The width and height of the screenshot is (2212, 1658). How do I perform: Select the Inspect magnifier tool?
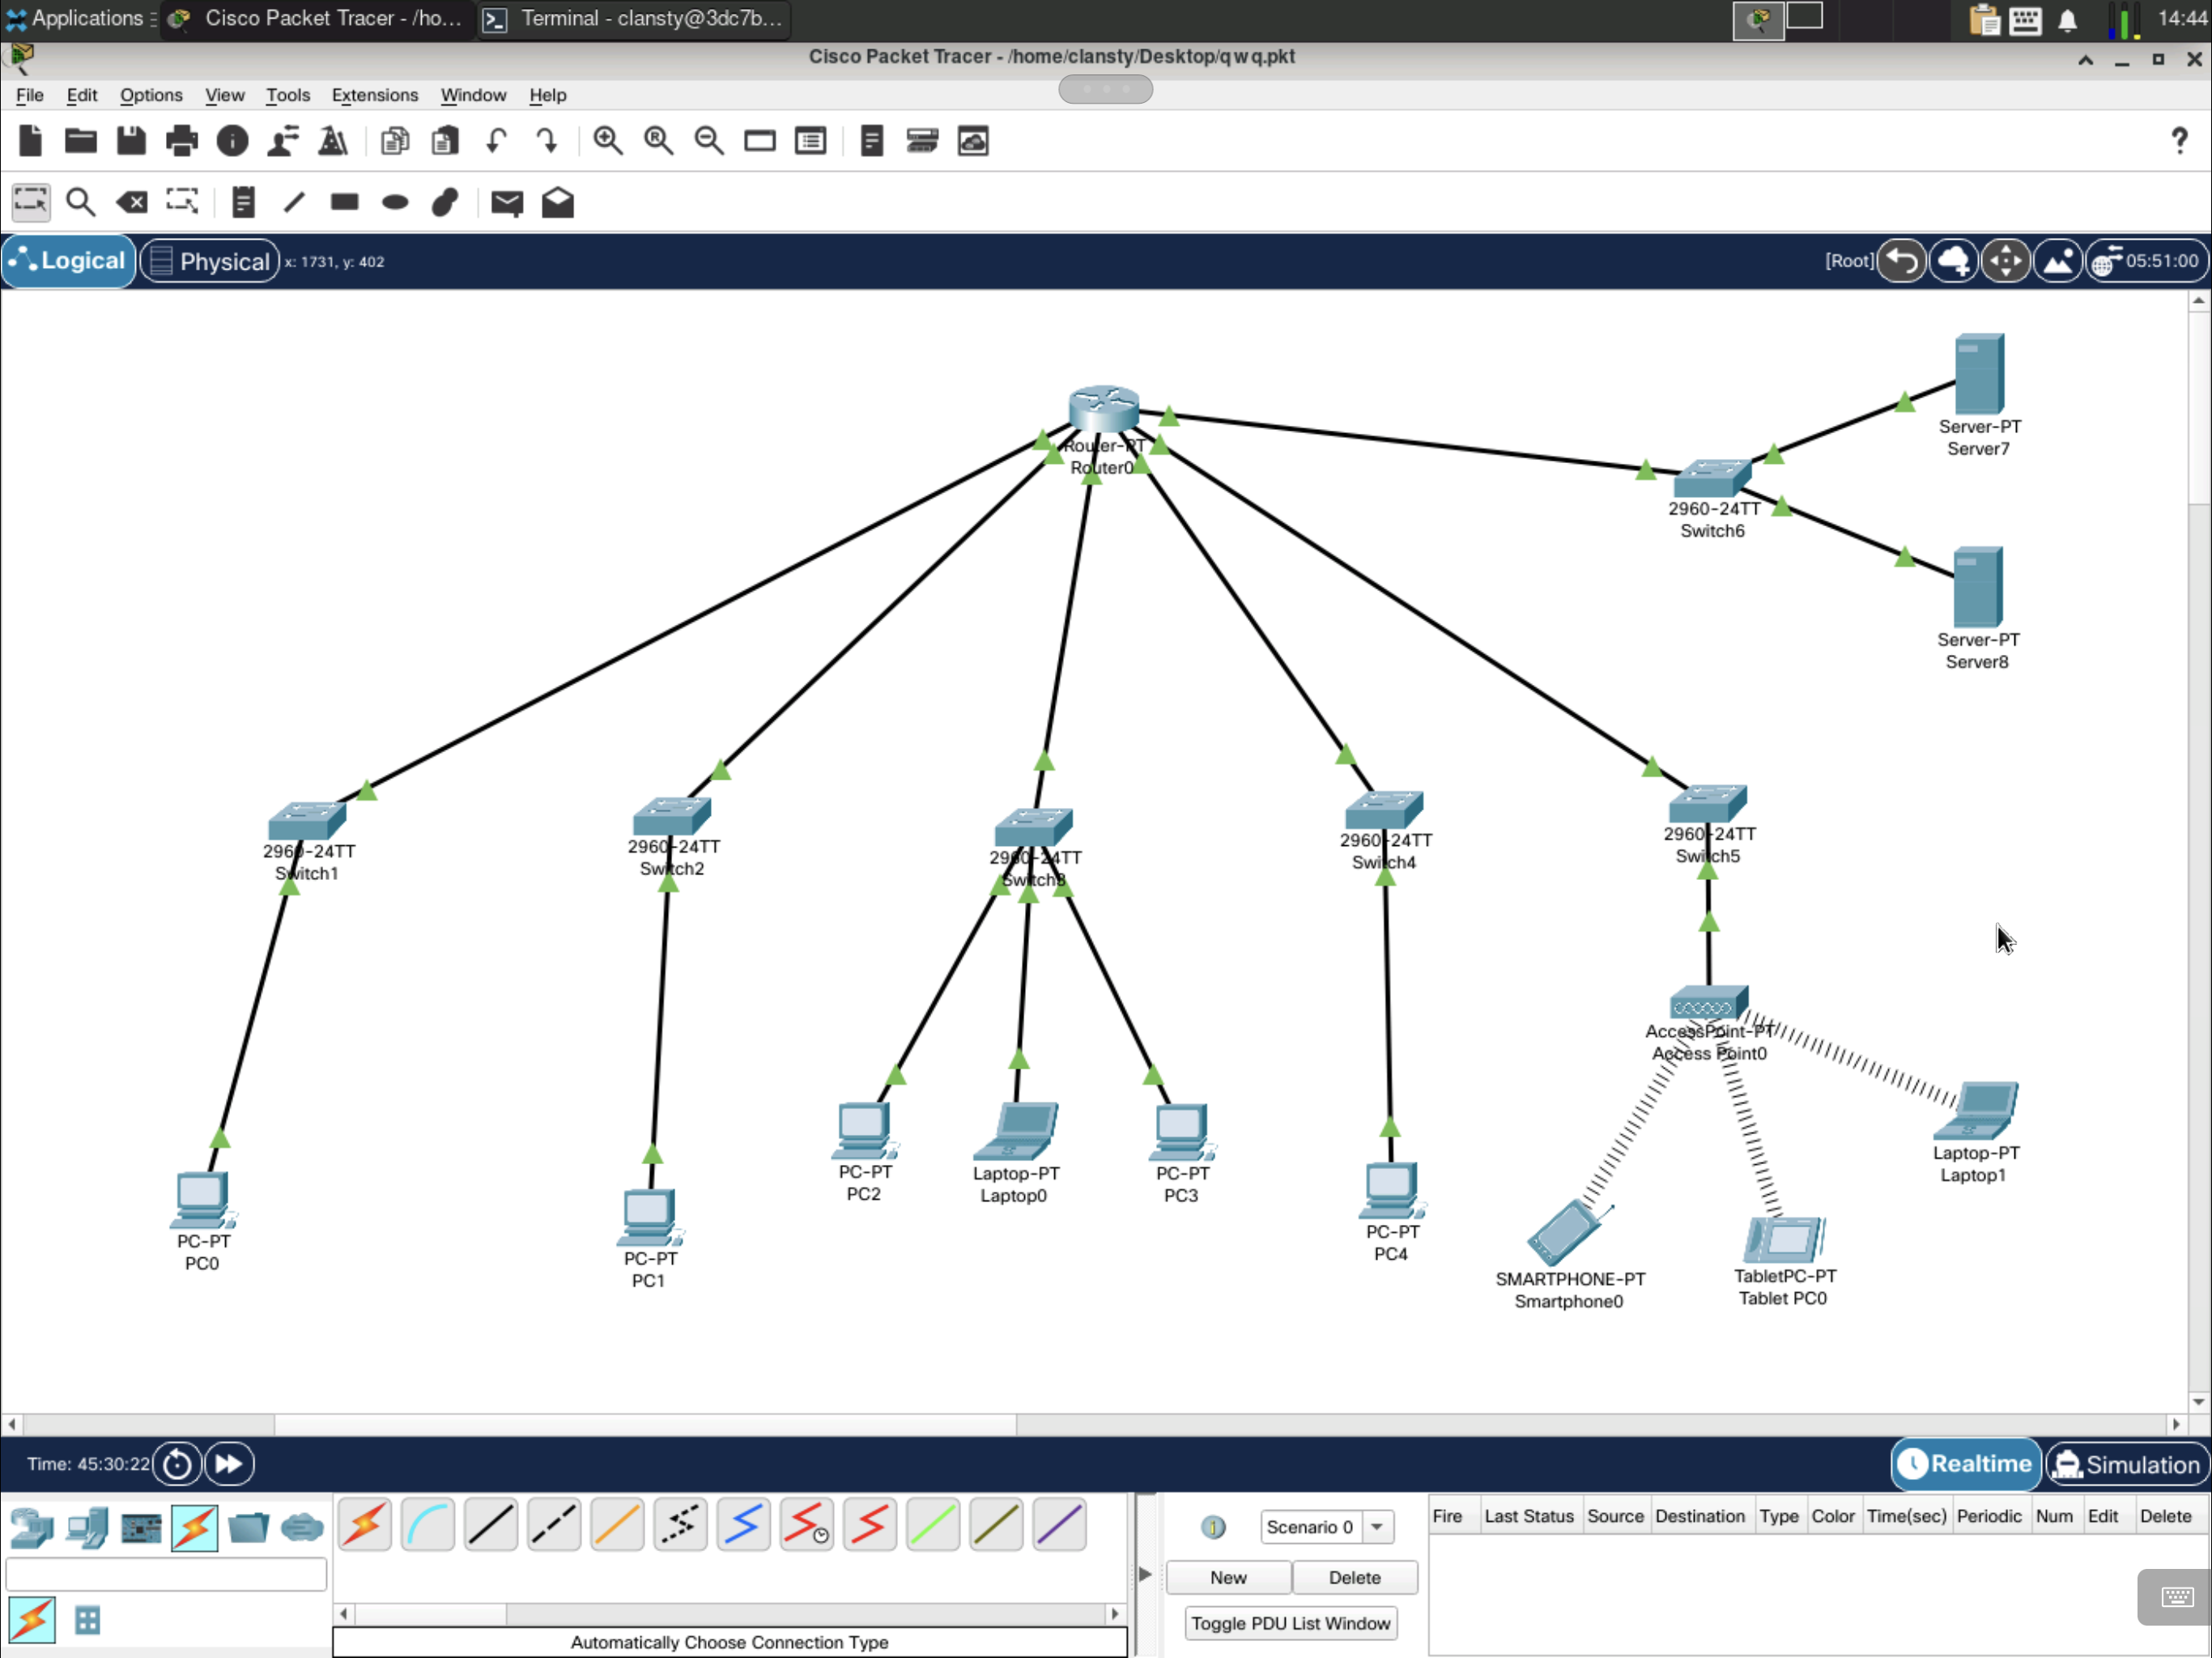point(80,203)
